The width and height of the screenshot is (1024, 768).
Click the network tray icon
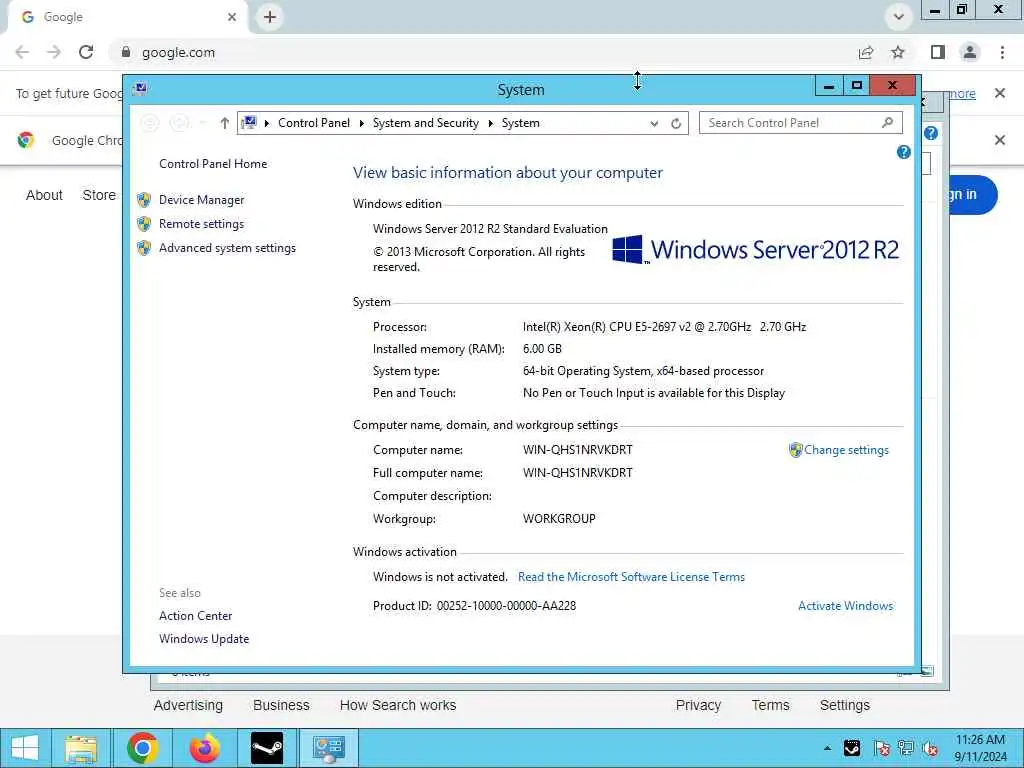tap(906, 748)
